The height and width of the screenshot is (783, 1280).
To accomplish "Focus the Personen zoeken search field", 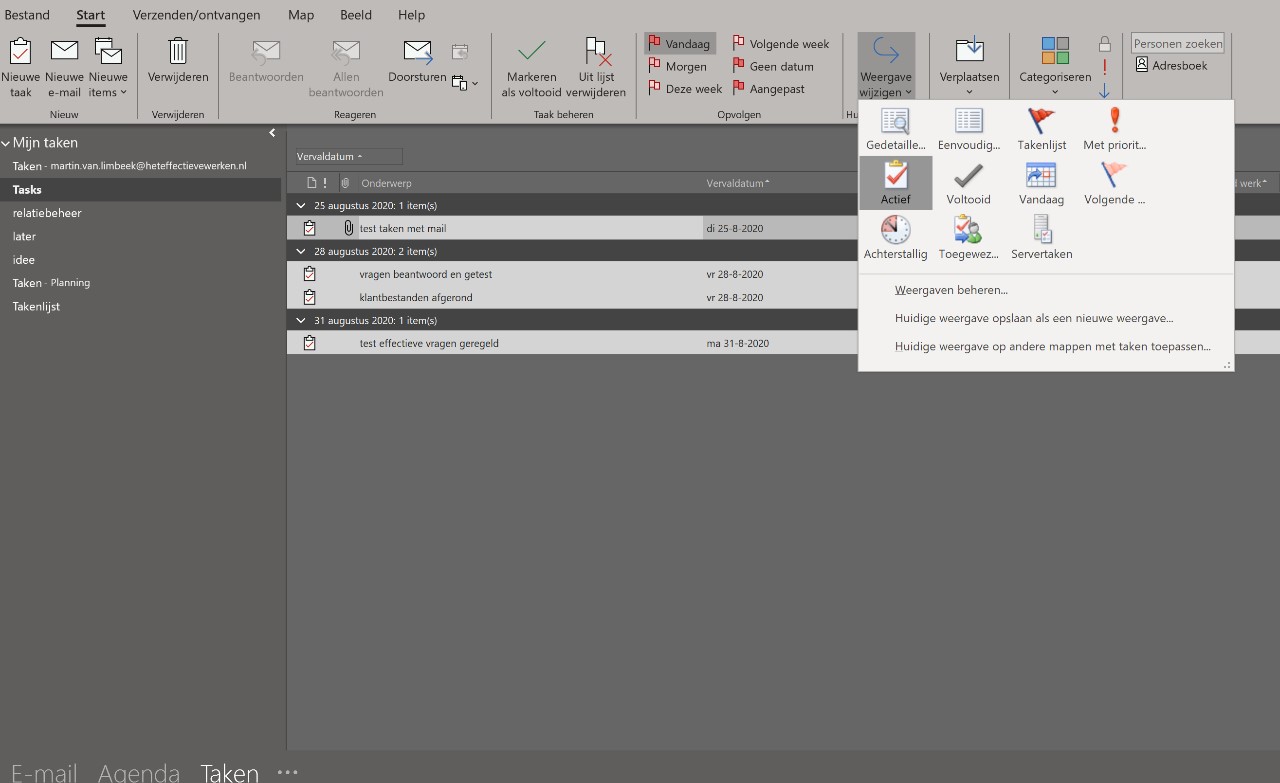I will coord(1178,43).
